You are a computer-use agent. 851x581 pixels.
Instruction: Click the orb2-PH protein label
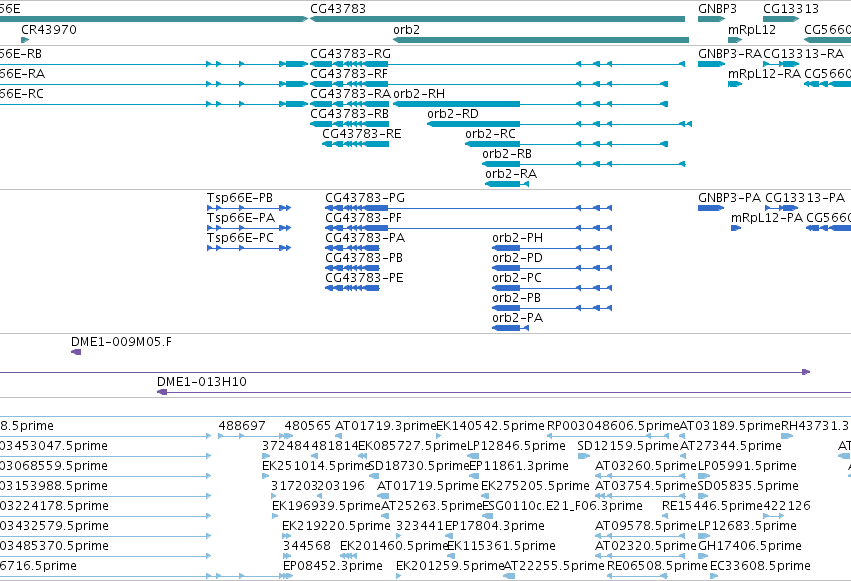[x=517, y=238]
